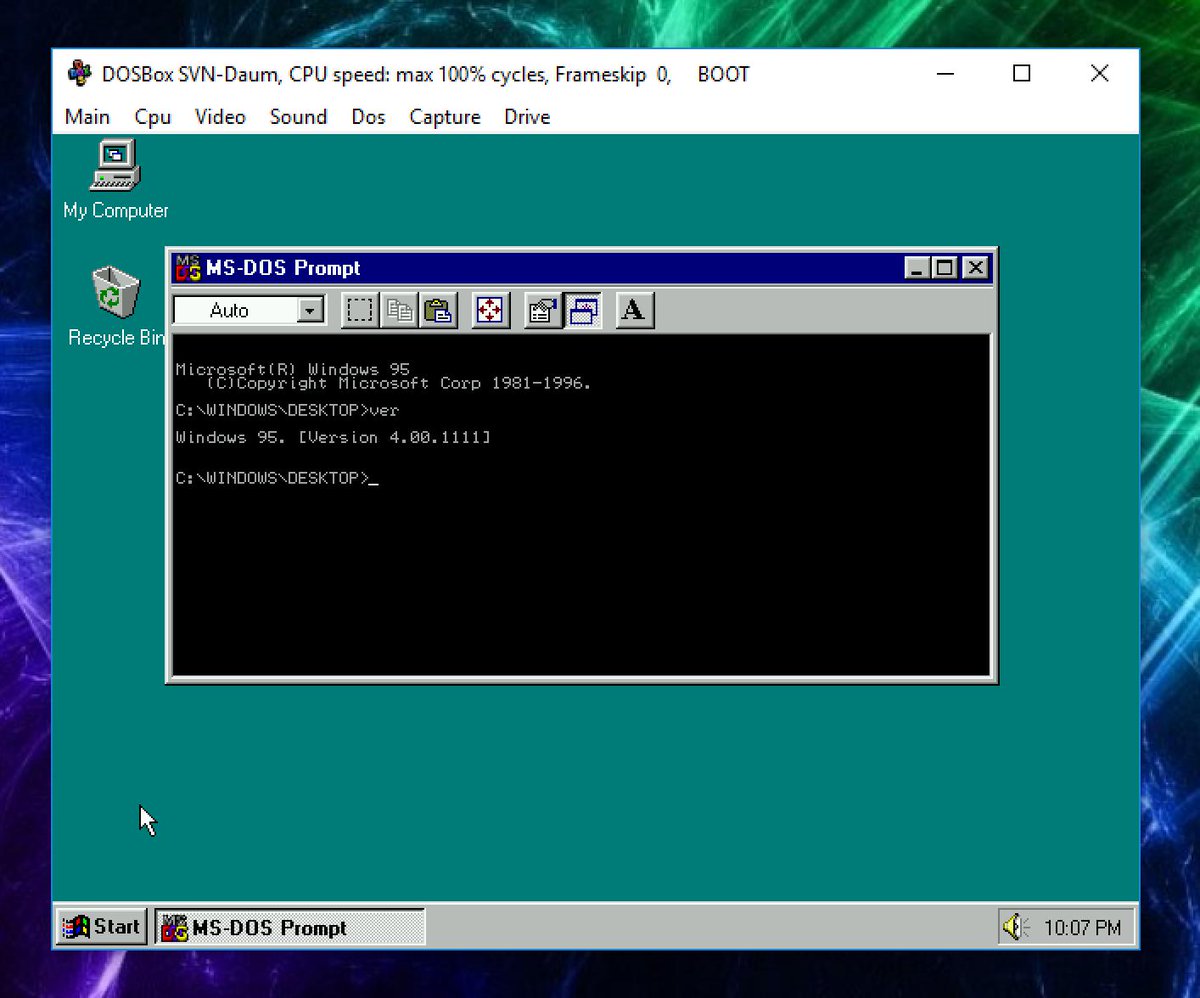Open the Sound menu
The image size is (1200, 998).
tap(298, 117)
